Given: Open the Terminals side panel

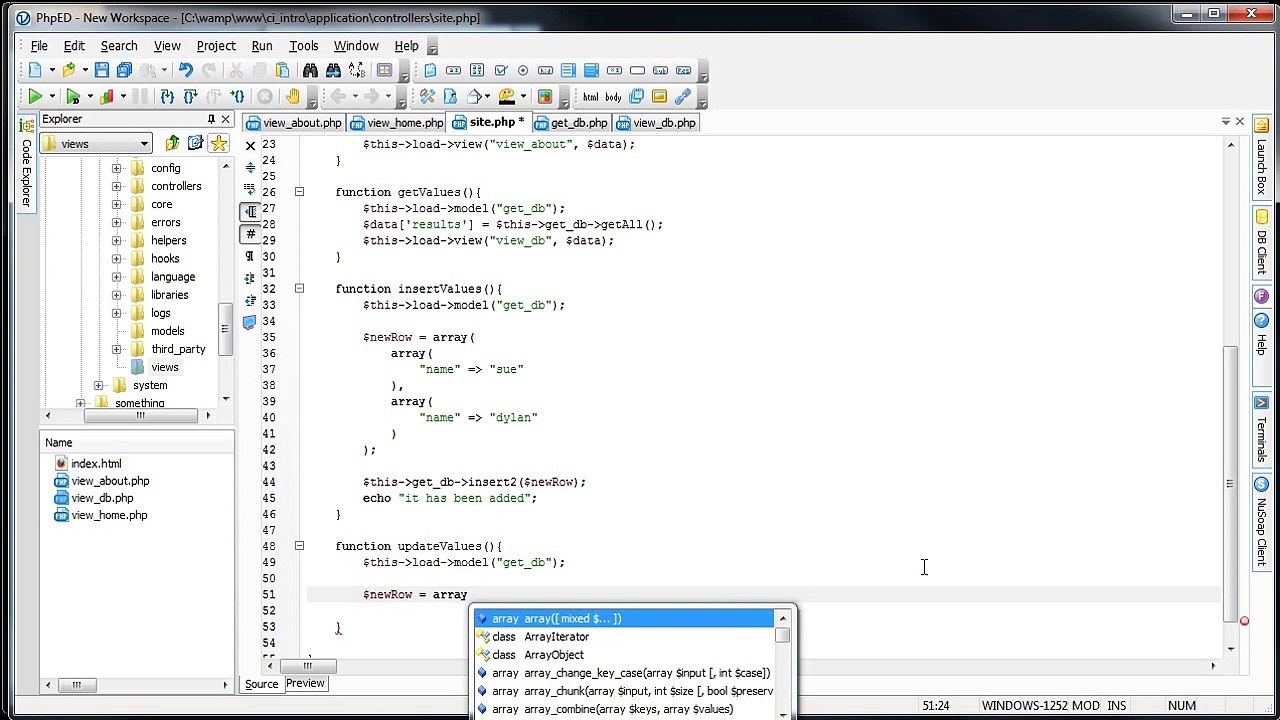Looking at the screenshot, I should coord(1261,430).
